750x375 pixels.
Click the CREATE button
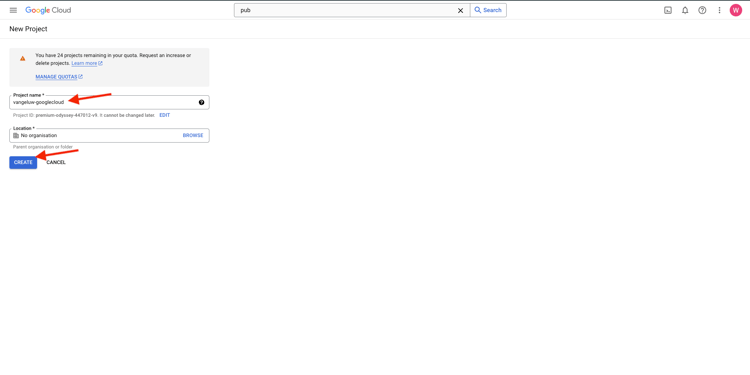23,163
